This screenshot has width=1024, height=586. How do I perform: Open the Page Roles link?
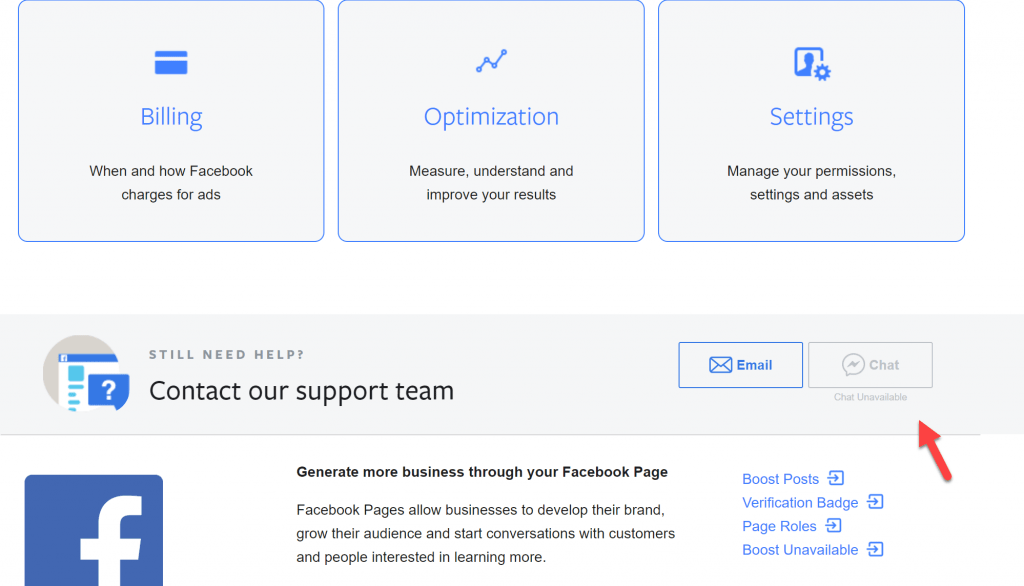pyautogui.click(x=779, y=525)
